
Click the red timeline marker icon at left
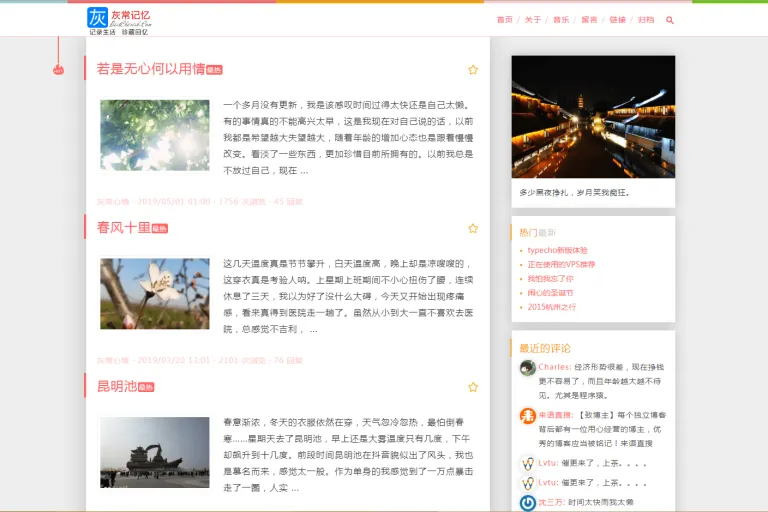tap(58, 70)
